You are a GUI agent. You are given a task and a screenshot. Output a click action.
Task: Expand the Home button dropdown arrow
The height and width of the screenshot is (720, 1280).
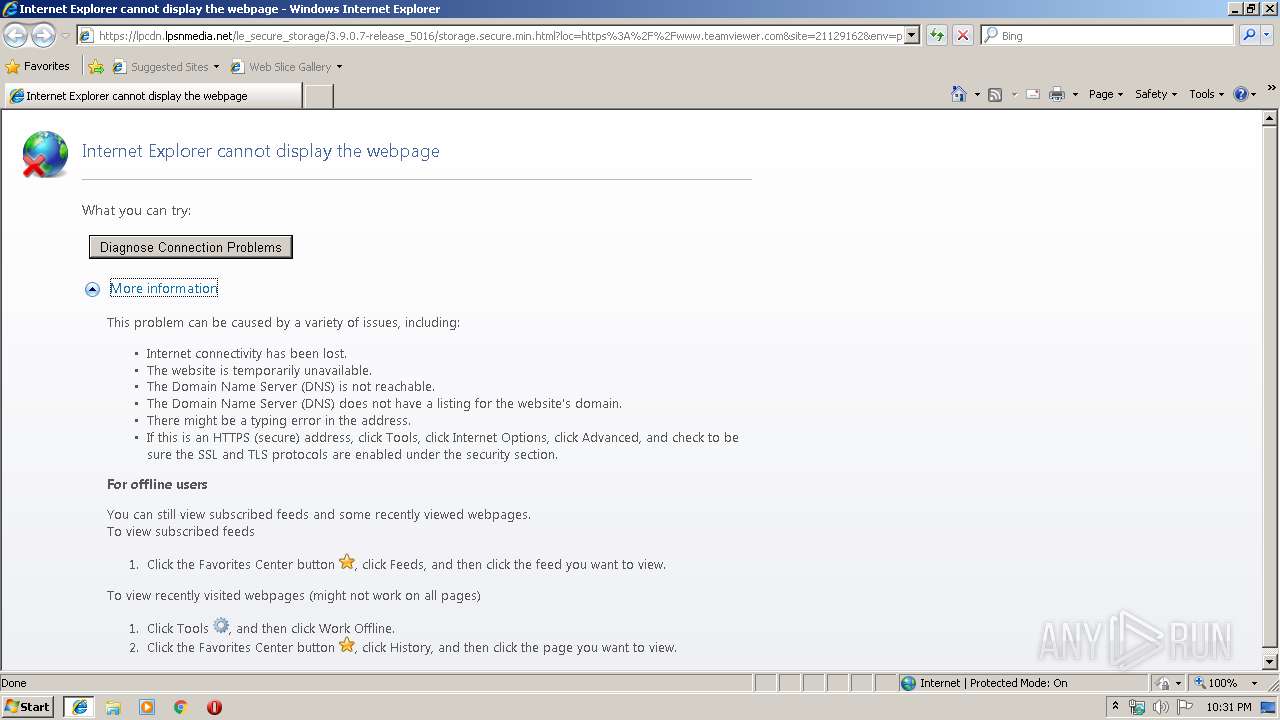976,94
